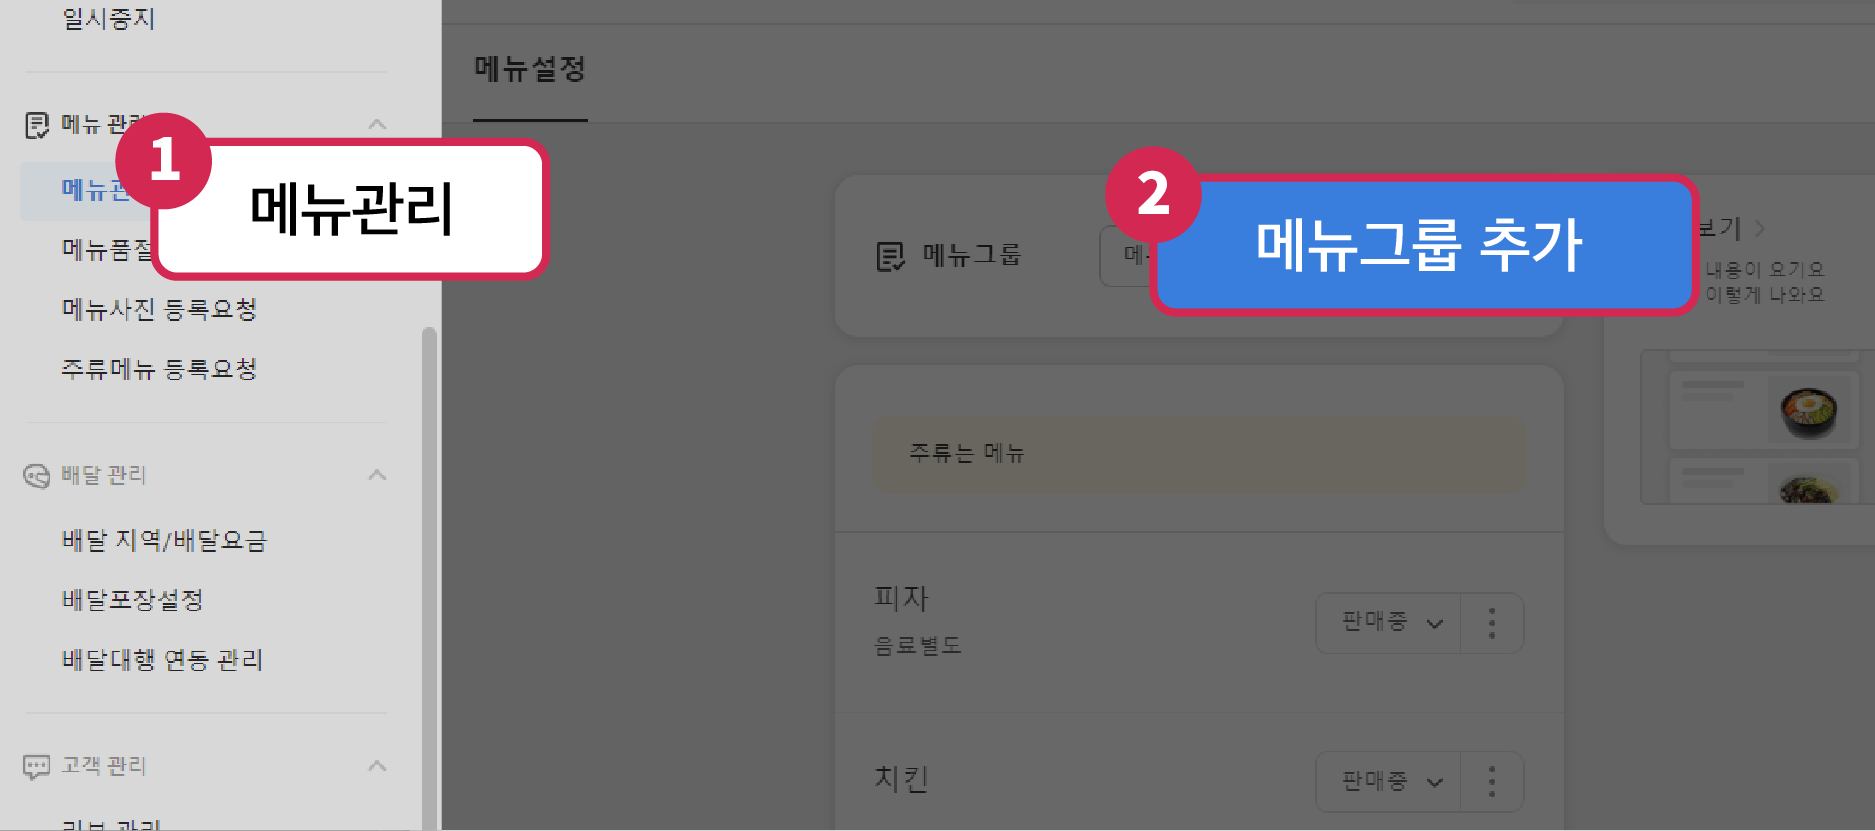The height and width of the screenshot is (831, 1875).
Task: Click the 메뉴 관리 sidebar section icon
Action: pos(37,125)
